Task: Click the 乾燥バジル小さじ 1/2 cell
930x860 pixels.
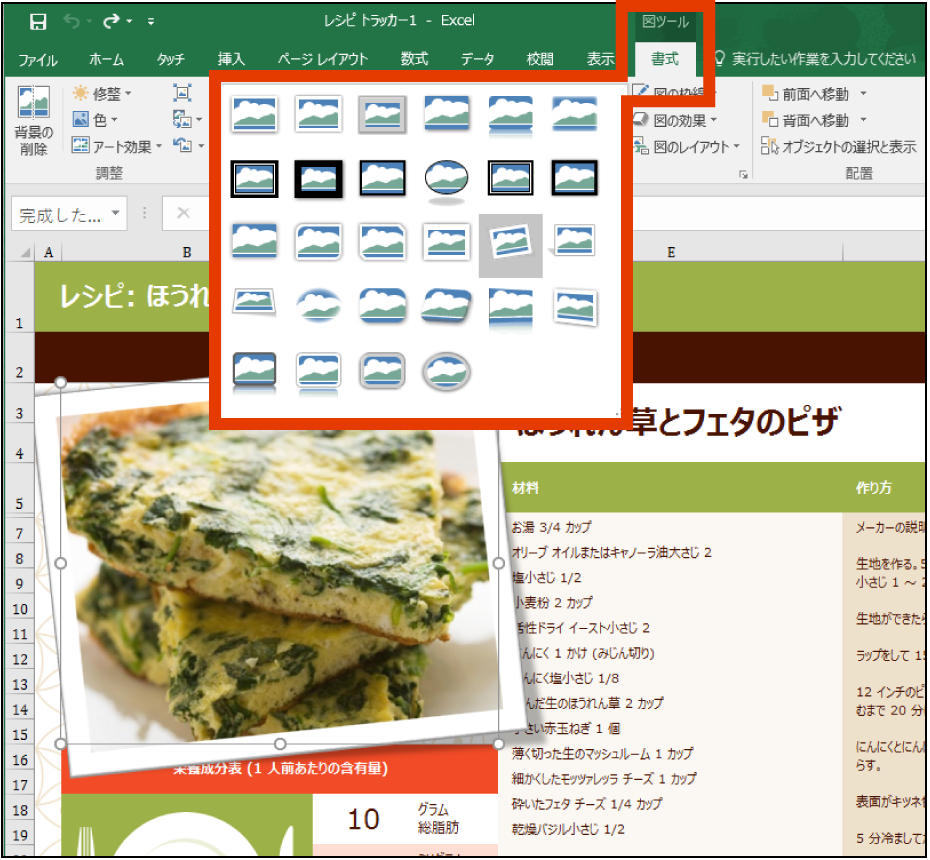Action: [x=568, y=829]
